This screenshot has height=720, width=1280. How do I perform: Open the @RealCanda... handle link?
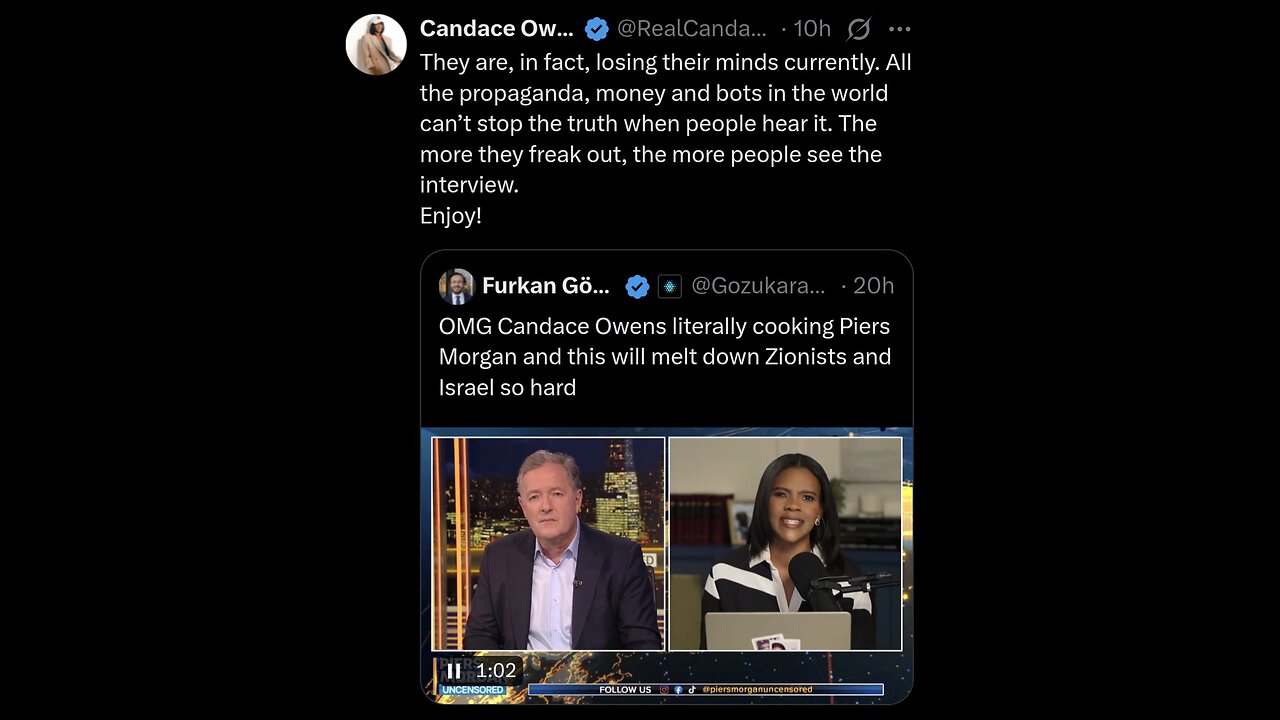coord(691,29)
